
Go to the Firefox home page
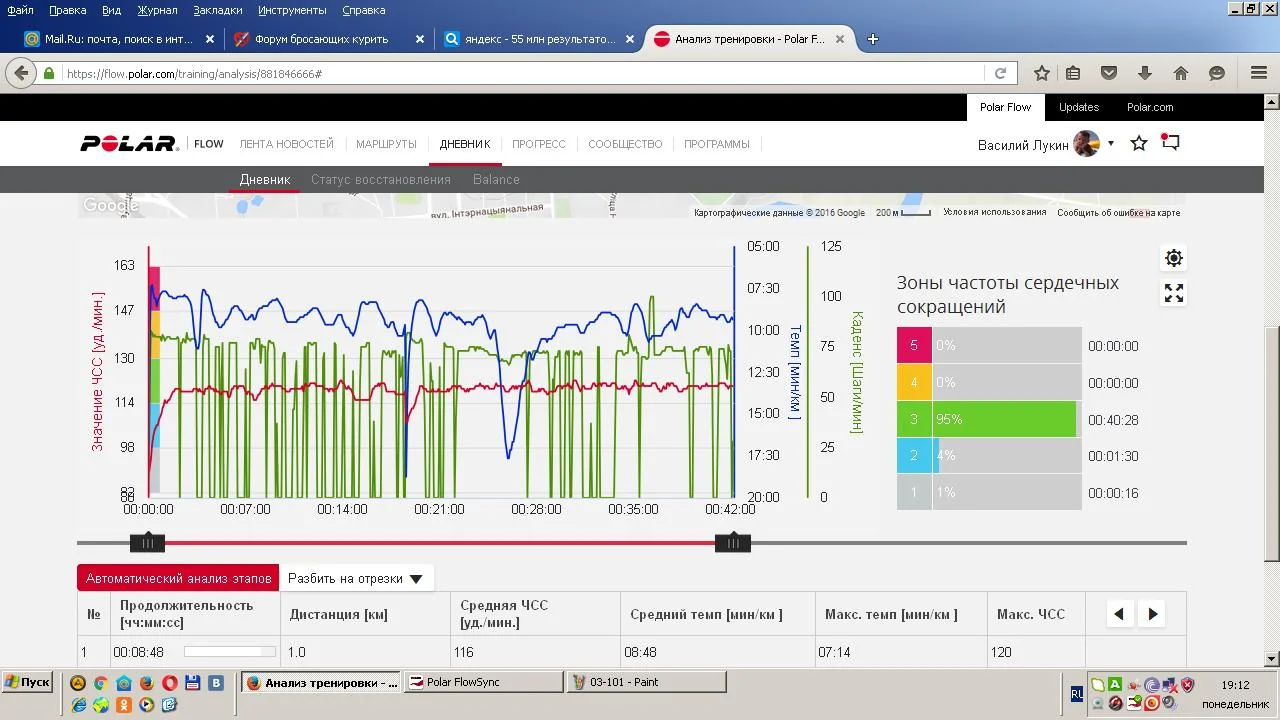[1181, 73]
